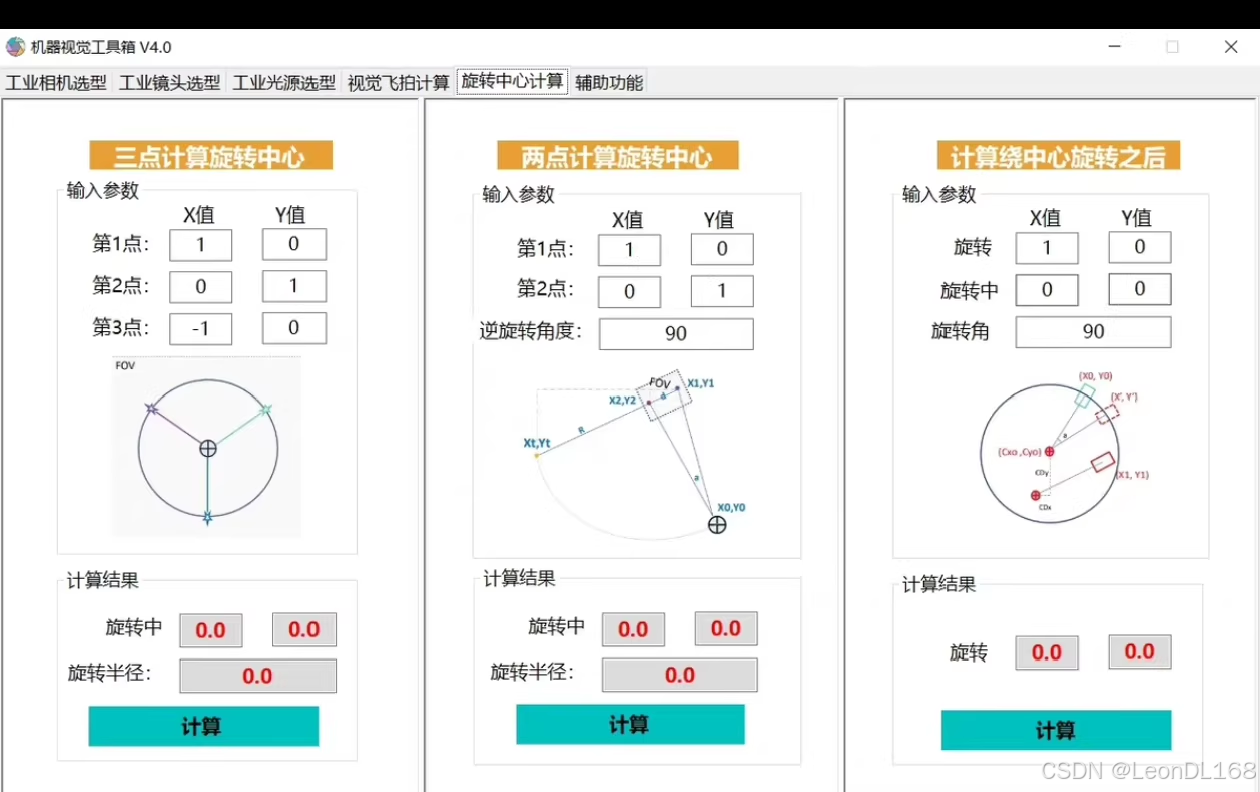This screenshot has width=1260, height=792.
Task: Click 第3点 Y值 field showing 0
Action: [294, 328]
